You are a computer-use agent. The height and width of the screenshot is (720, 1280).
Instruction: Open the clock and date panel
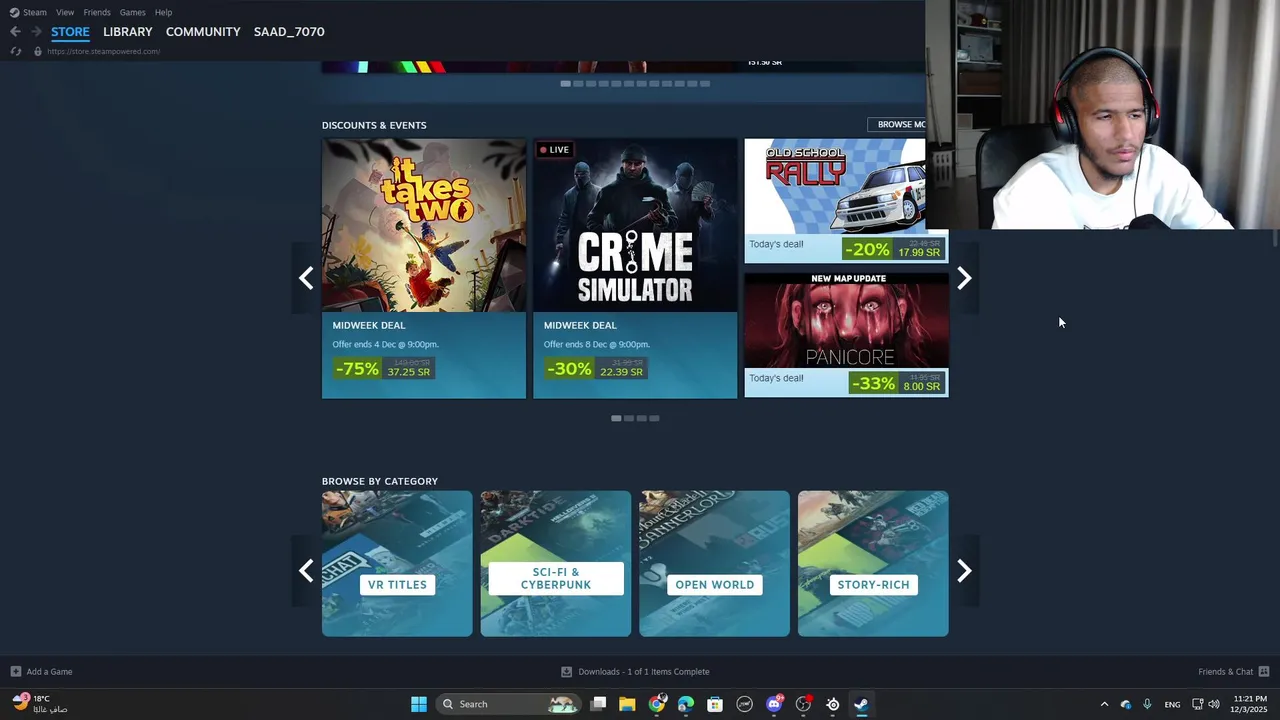[x=1250, y=704]
